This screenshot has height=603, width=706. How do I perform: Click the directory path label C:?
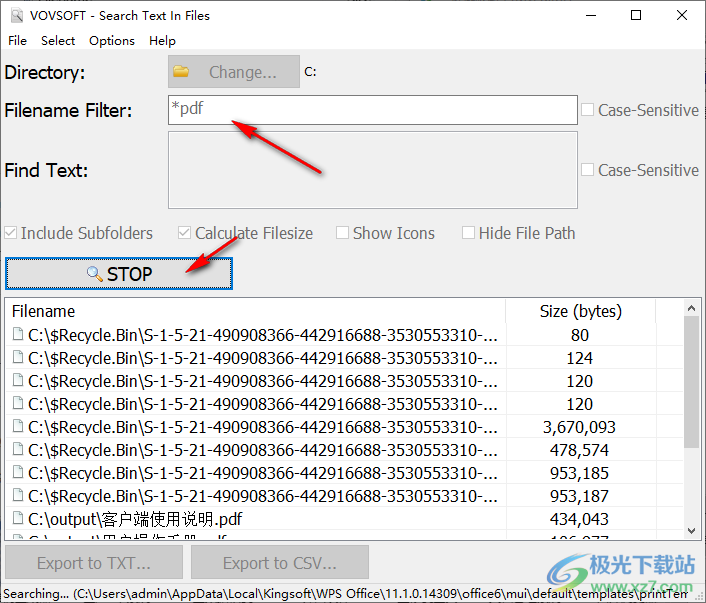click(x=310, y=72)
